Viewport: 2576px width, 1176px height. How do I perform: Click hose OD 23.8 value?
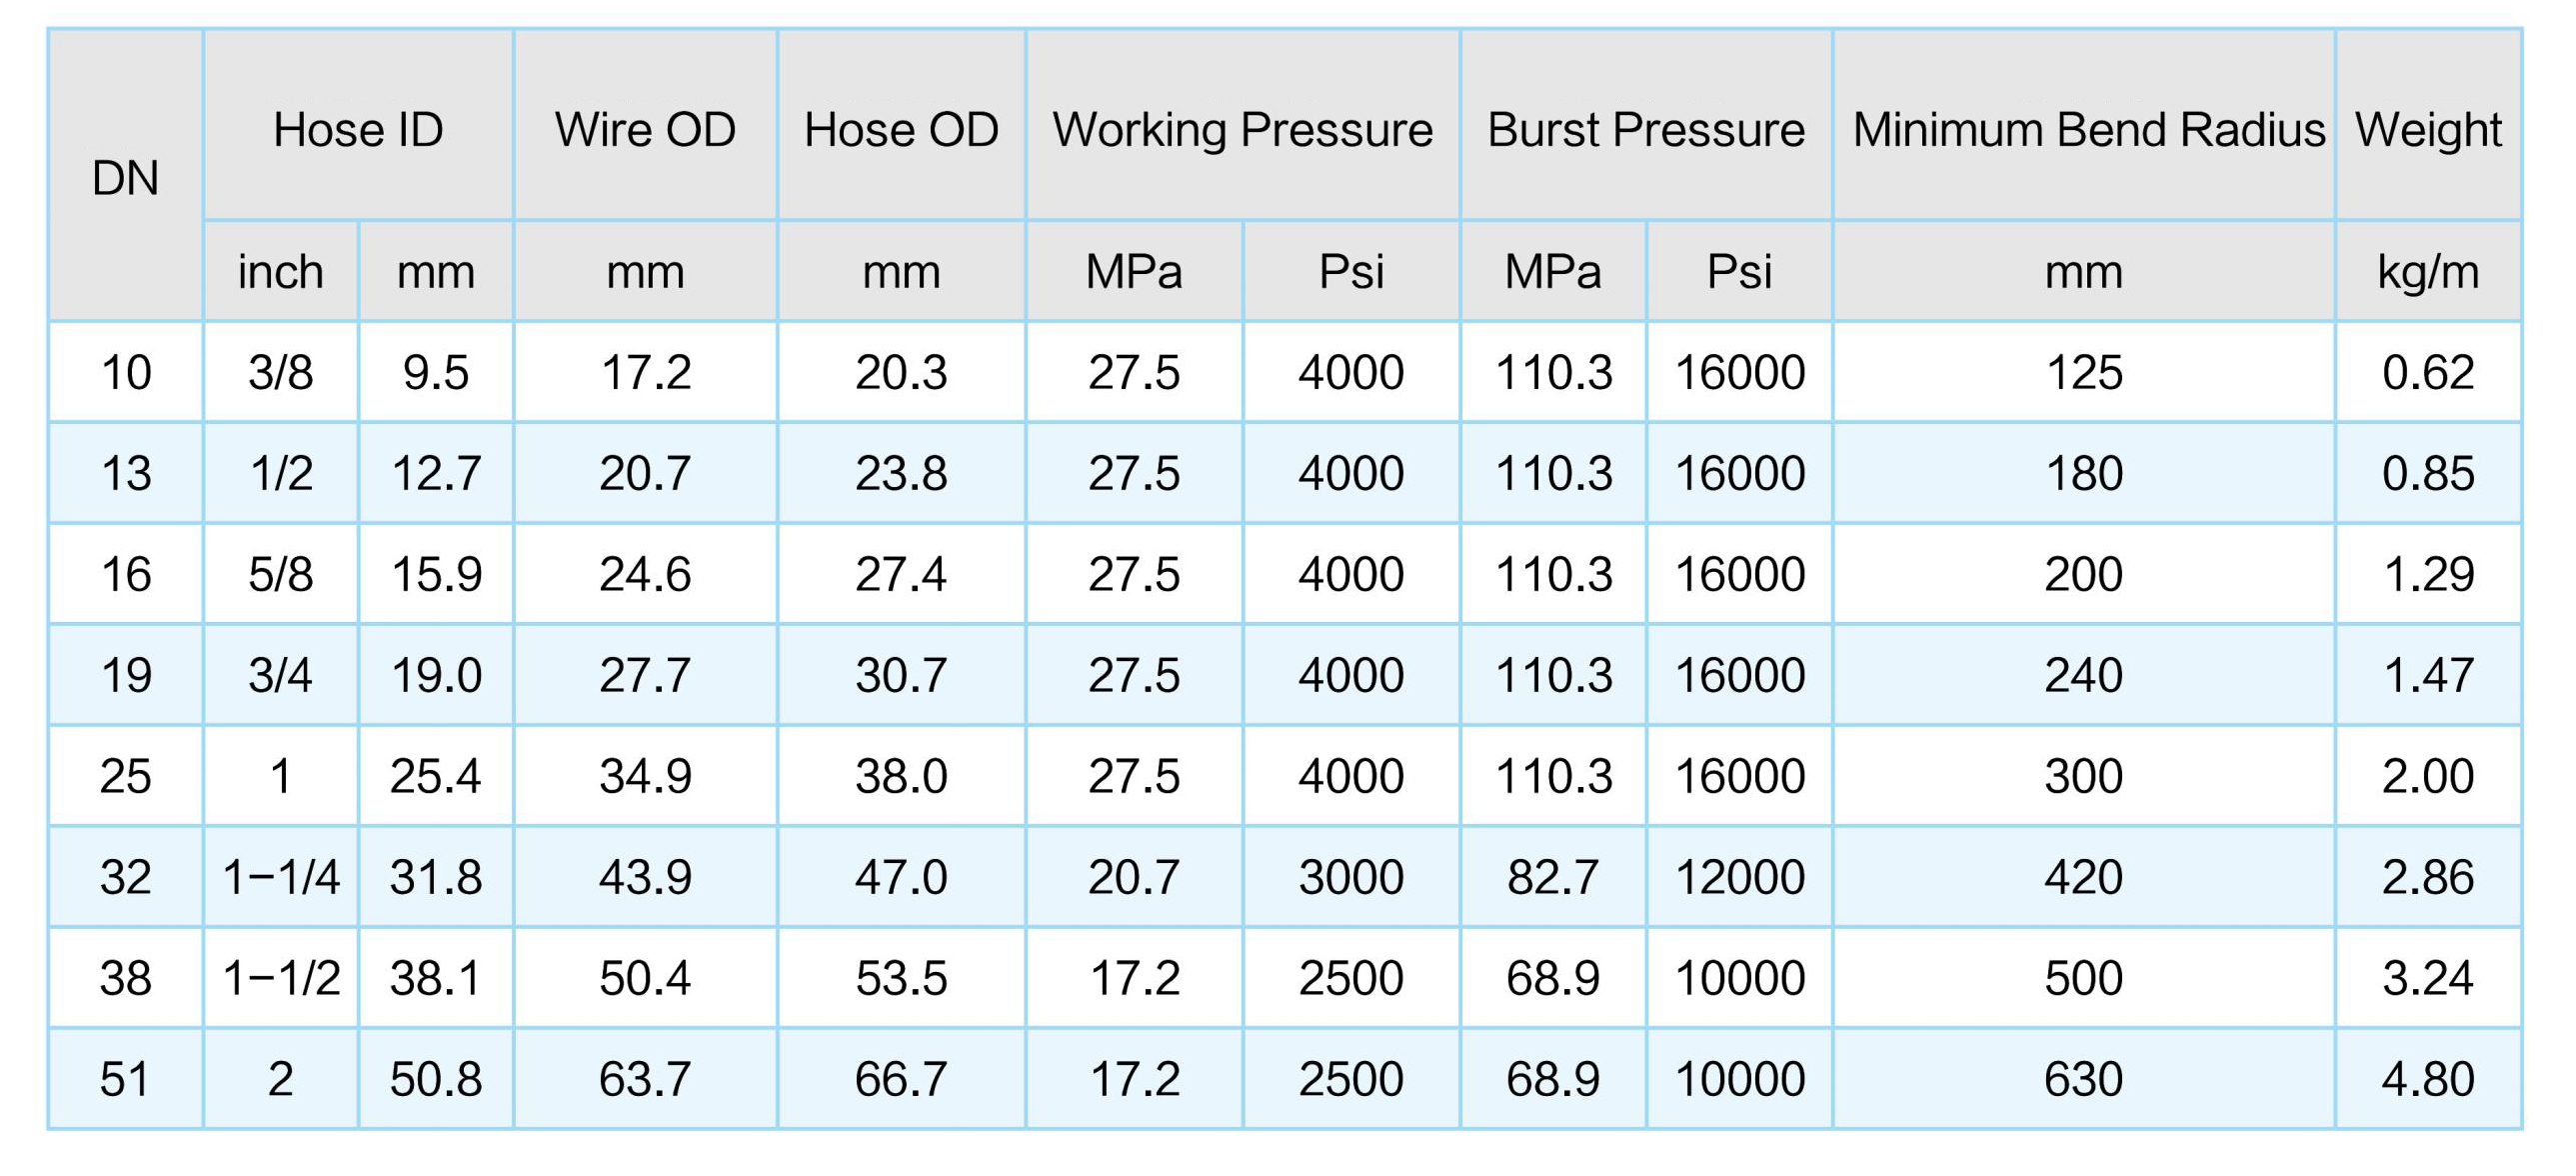(x=901, y=473)
